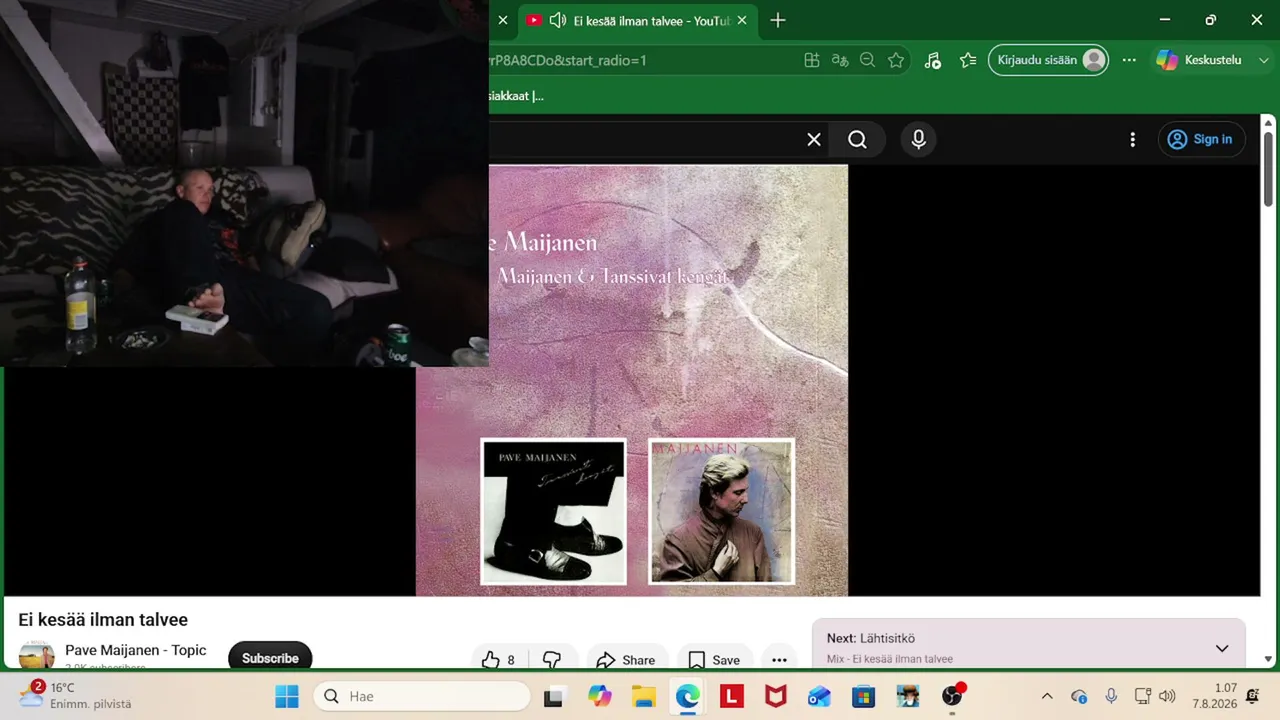This screenshot has height=720, width=1280.
Task: Start YouTube voice search with microphone
Action: tap(919, 140)
